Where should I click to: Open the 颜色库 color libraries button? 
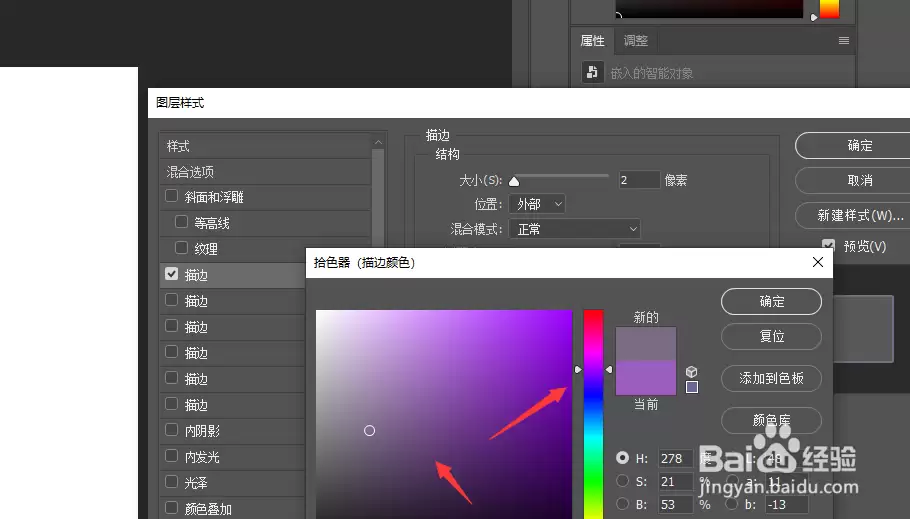coord(771,420)
